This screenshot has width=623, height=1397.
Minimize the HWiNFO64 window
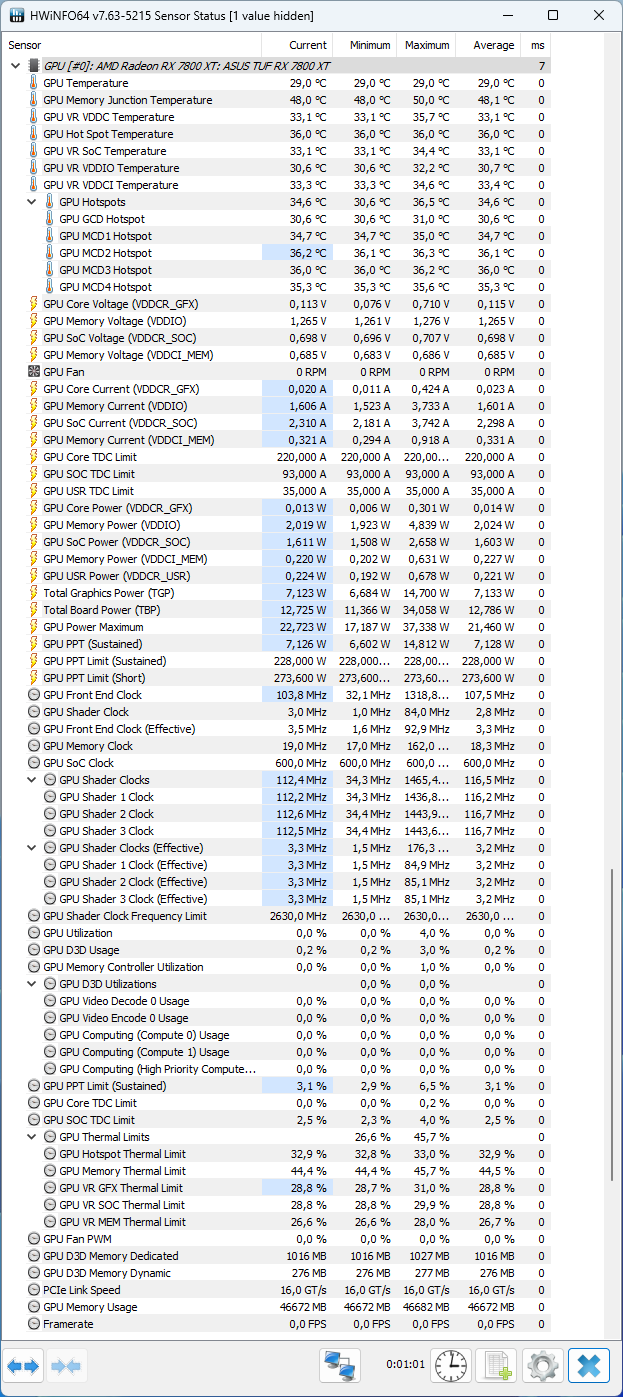(507, 16)
